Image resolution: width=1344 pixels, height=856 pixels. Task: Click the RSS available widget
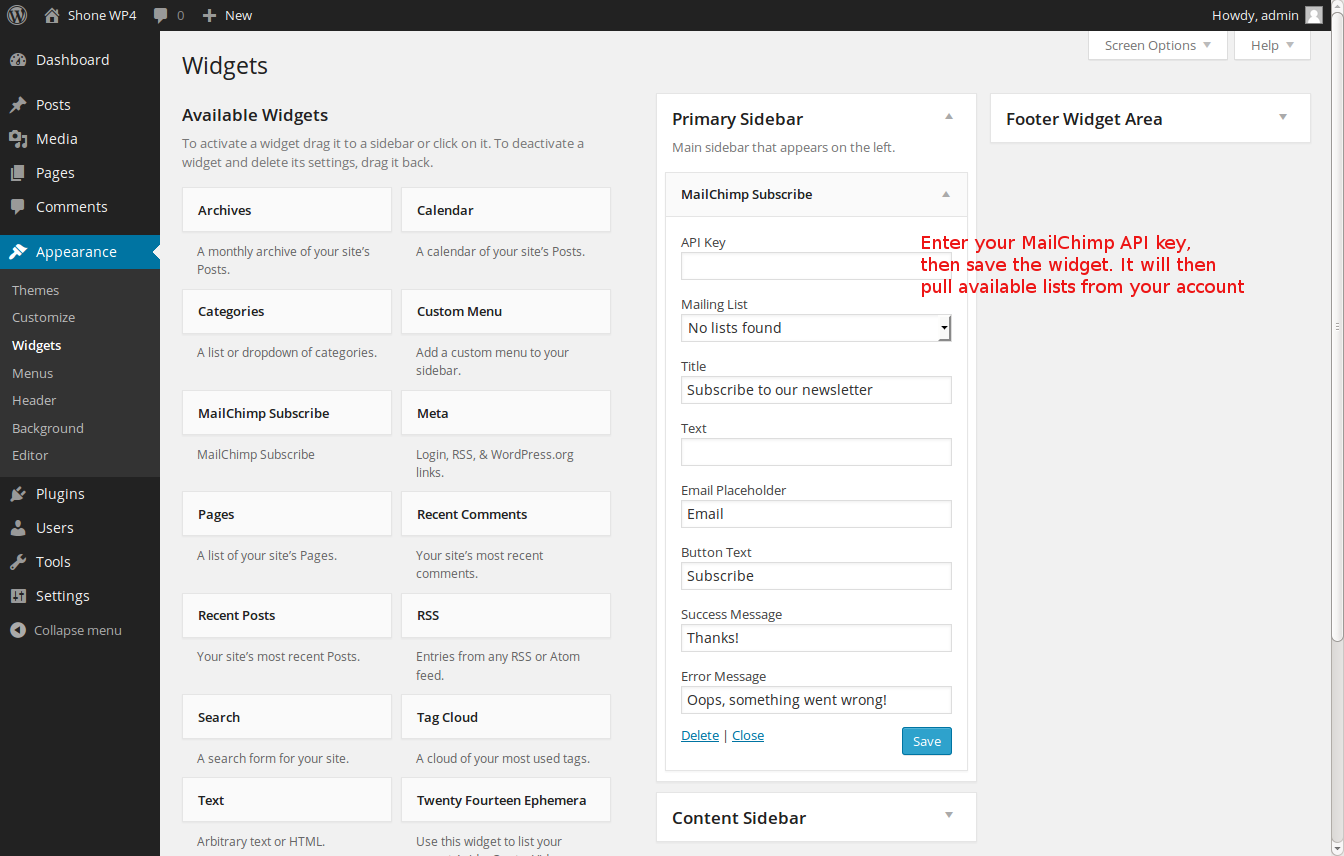coord(506,615)
